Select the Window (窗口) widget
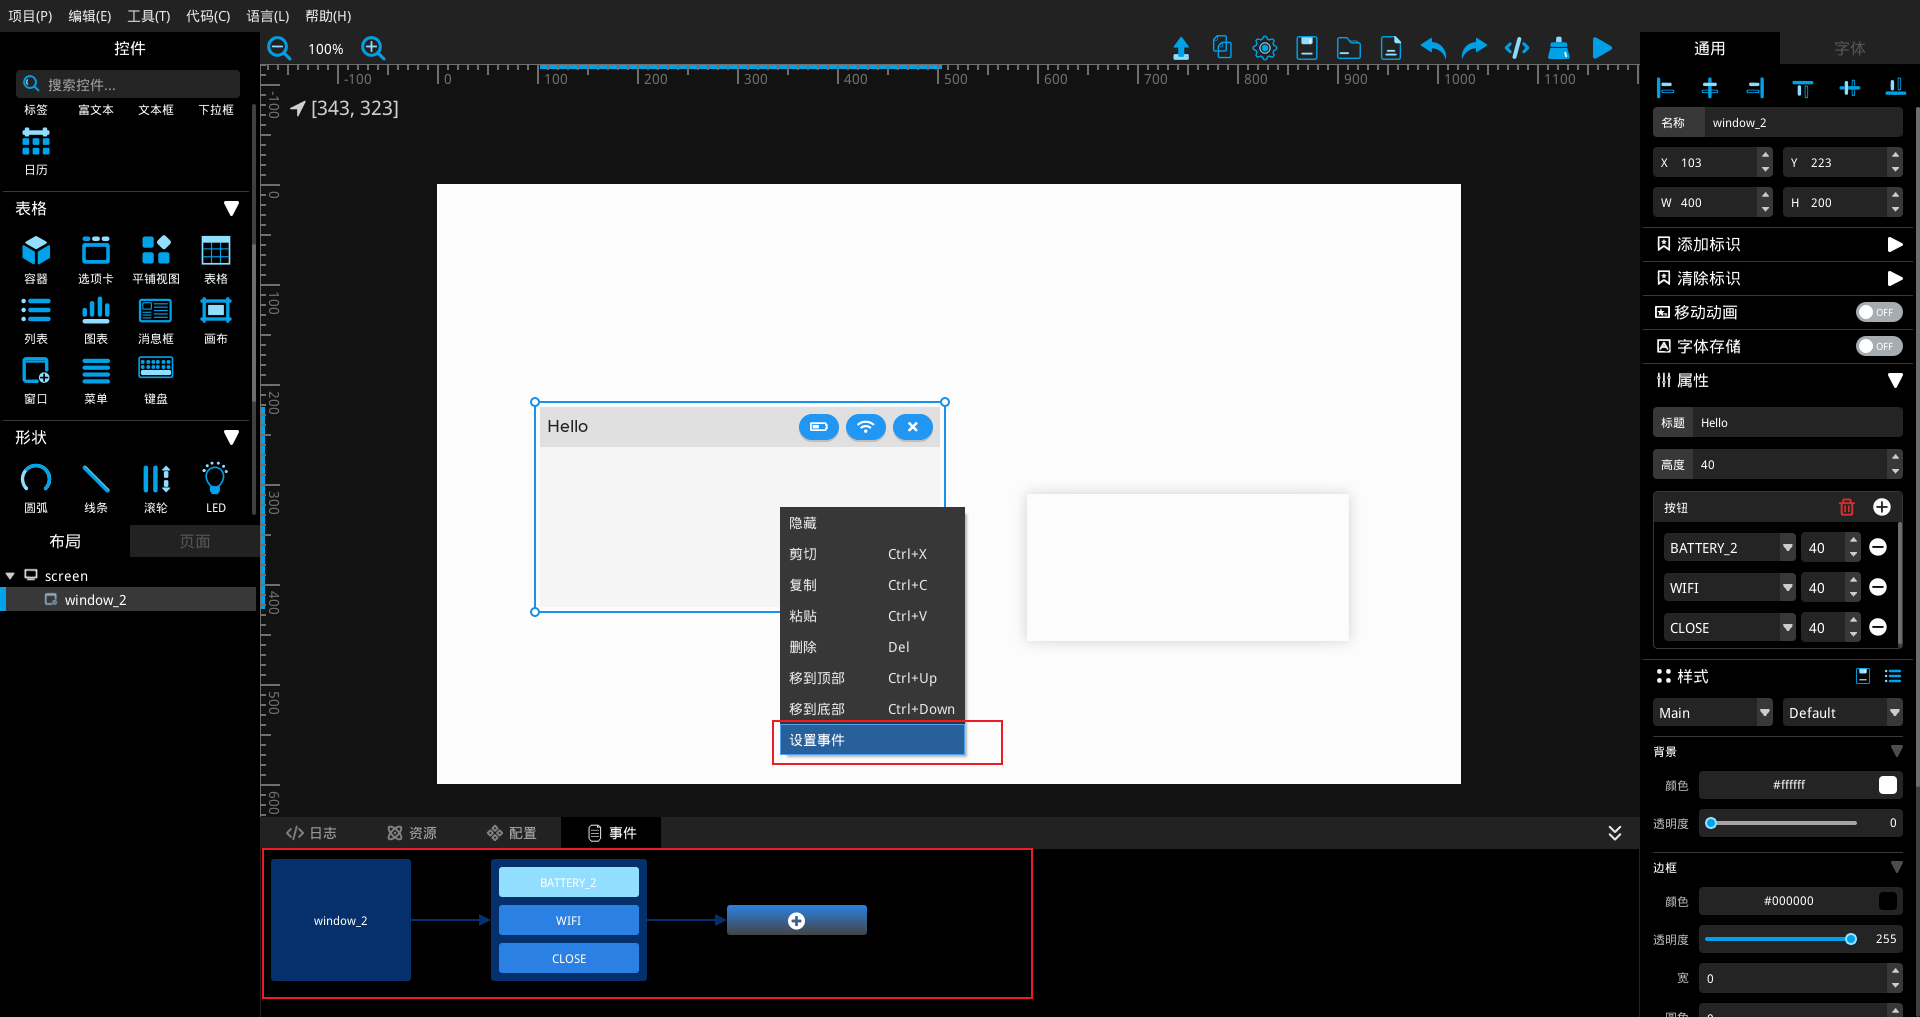Image resolution: width=1920 pixels, height=1017 pixels. (36, 380)
